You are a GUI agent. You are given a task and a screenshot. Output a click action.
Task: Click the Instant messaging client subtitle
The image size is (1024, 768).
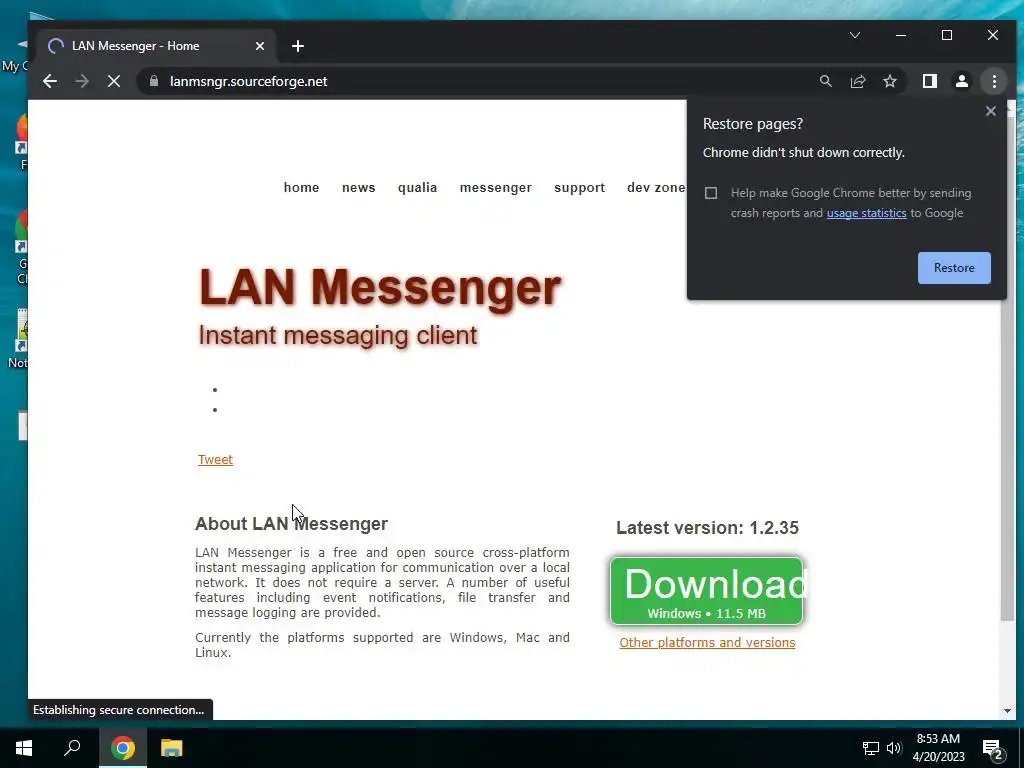coord(338,335)
